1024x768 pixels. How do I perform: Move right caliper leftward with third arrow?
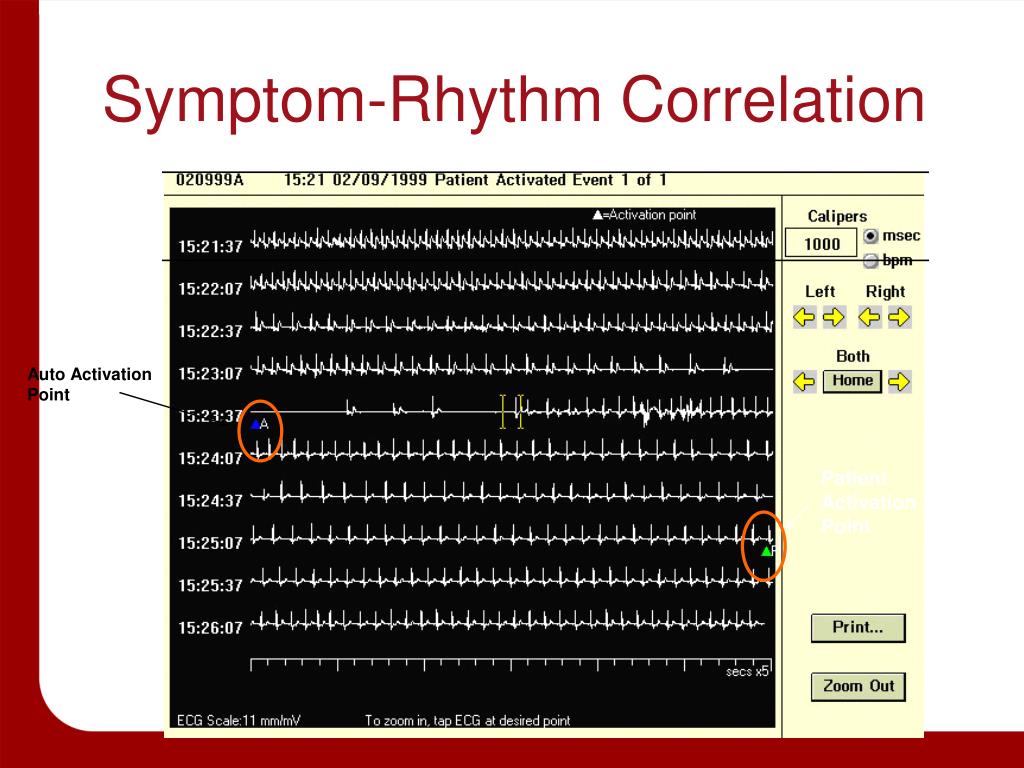click(869, 317)
